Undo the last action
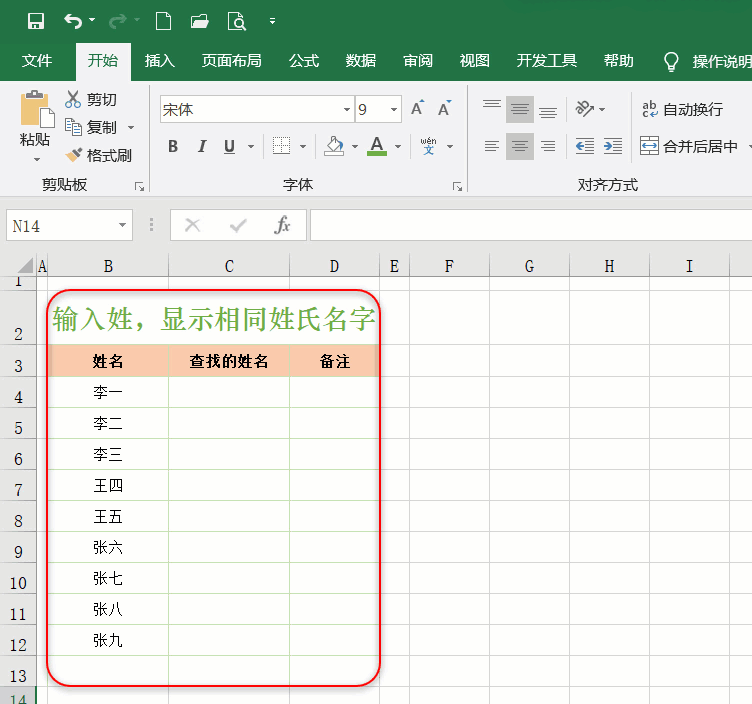The height and width of the screenshot is (704, 752). 73,21
